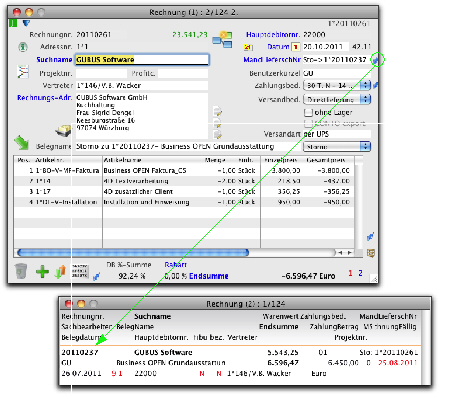Click 'CUBUS Software' in the Rechnung (2) window
Viewport: 449px width, 399px height.
tap(163, 352)
